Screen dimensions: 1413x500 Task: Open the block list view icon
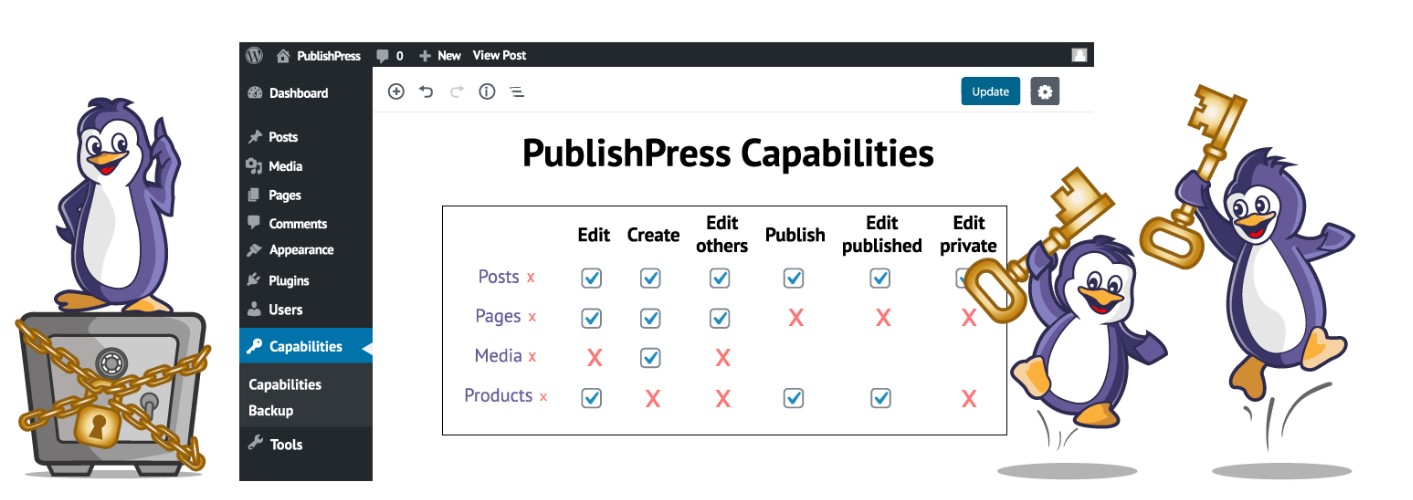pos(517,92)
